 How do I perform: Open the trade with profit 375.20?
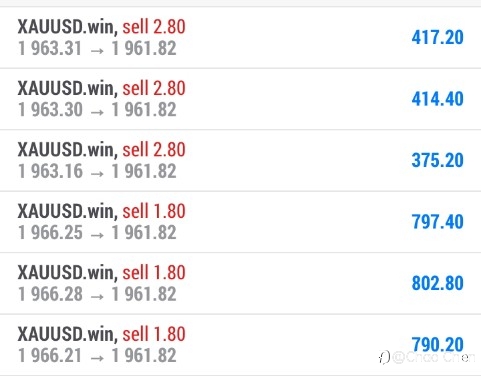(x=240, y=160)
